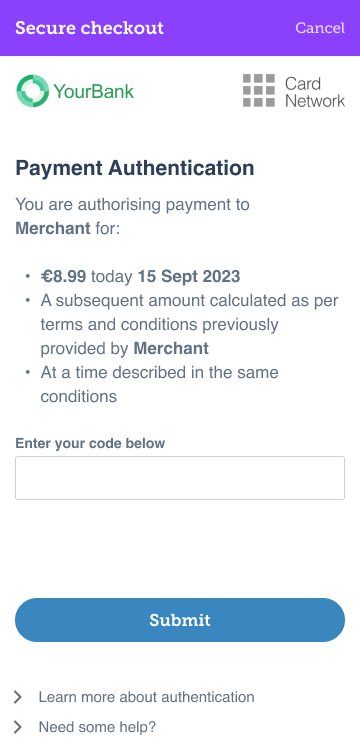Click the bold Merchant name before 'for:'
This screenshot has width=360, height=754.
(53, 228)
